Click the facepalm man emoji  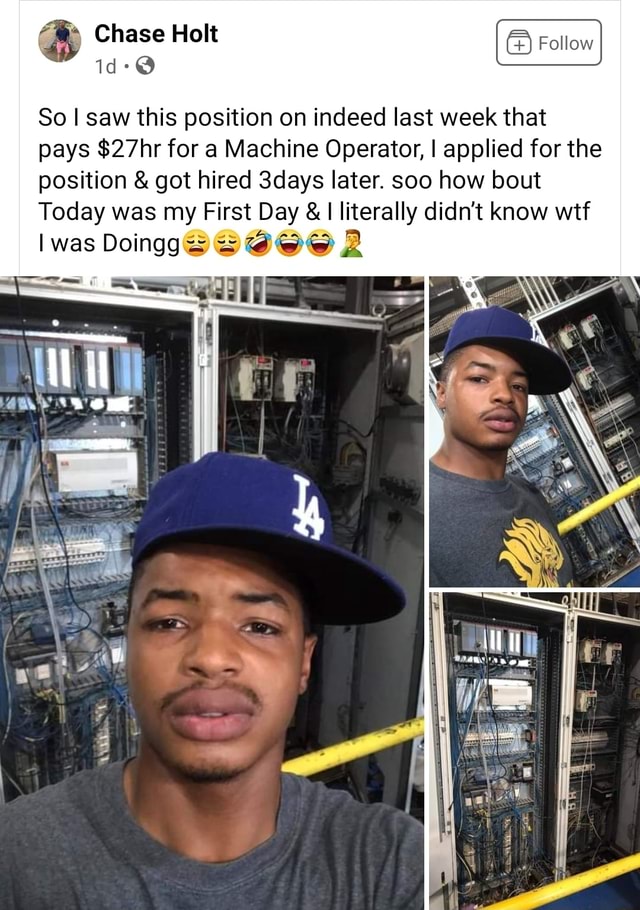350,243
